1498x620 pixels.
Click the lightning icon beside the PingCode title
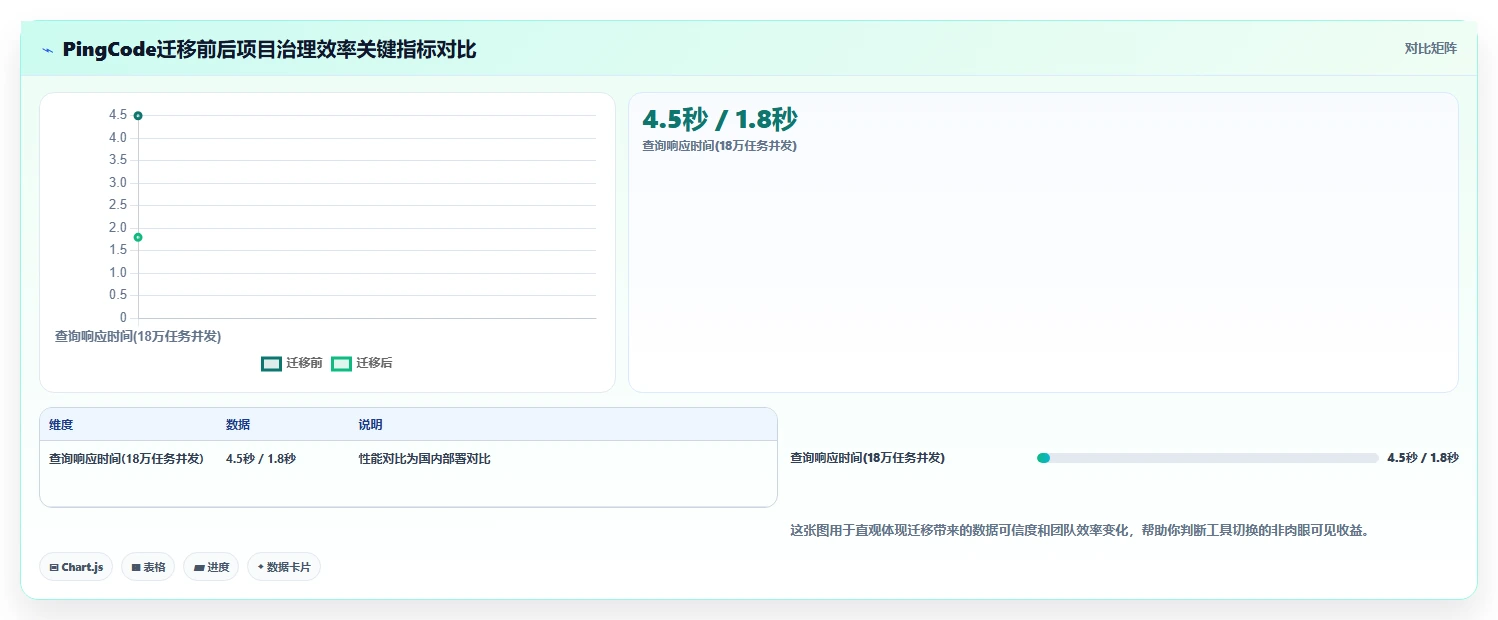(48, 50)
